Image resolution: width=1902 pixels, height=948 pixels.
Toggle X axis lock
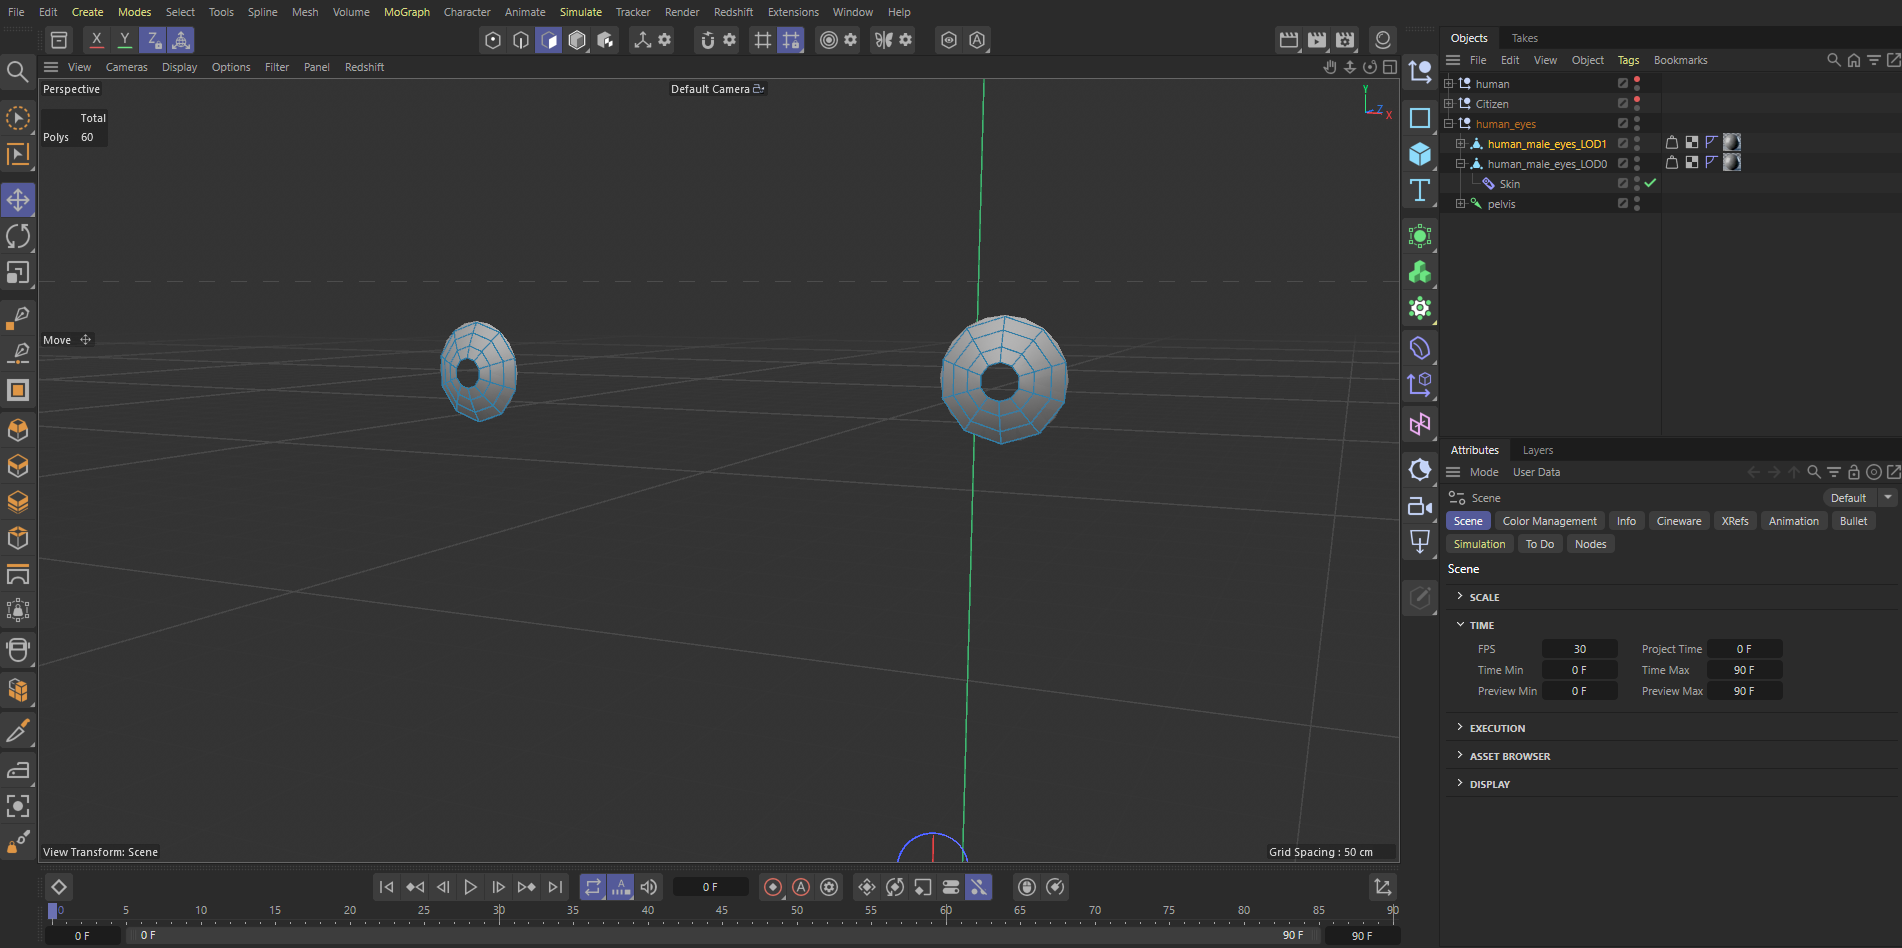pyautogui.click(x=96, y=40)
